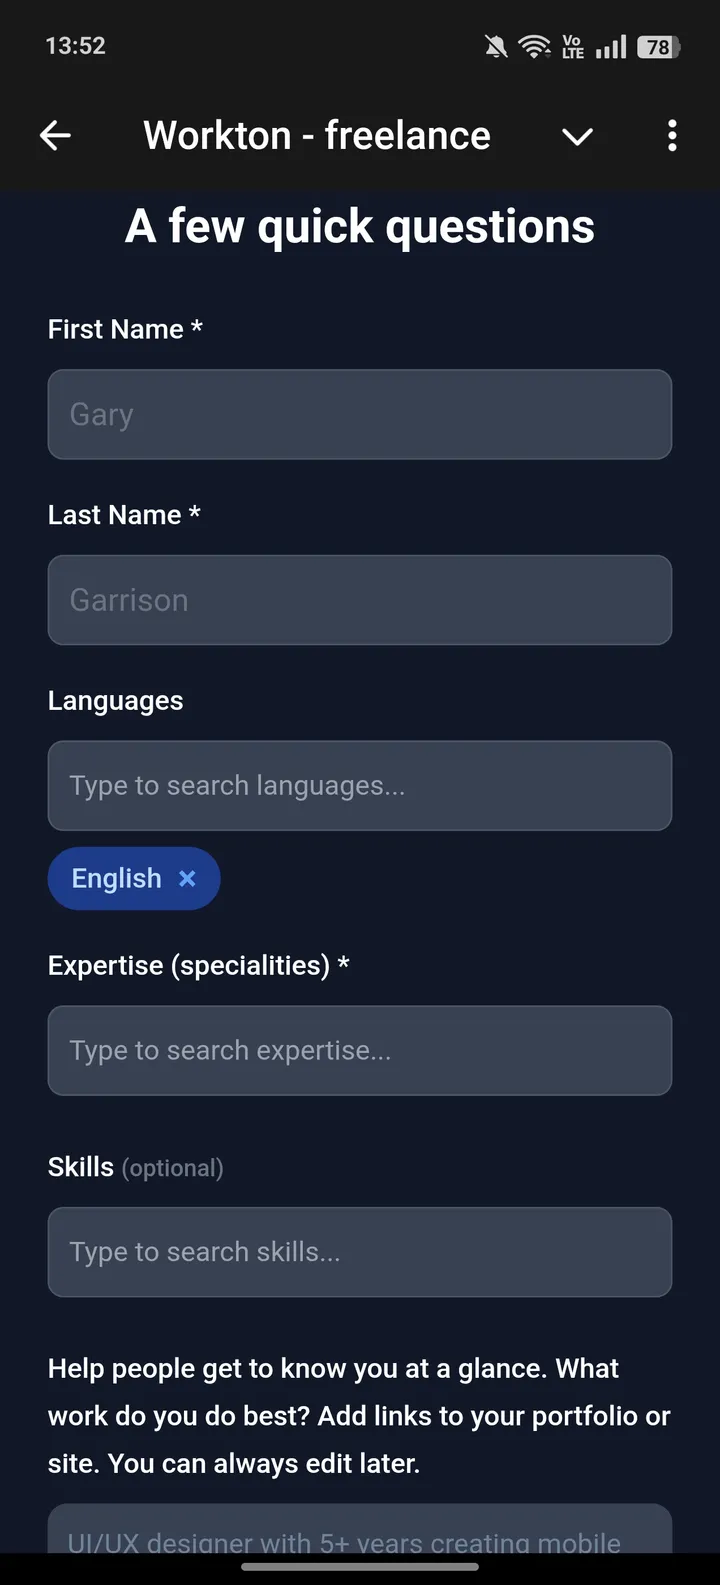This screenshot has width=720, height=1585.
Task: Tap the clock showing 13:52
Action: (75, 45)
